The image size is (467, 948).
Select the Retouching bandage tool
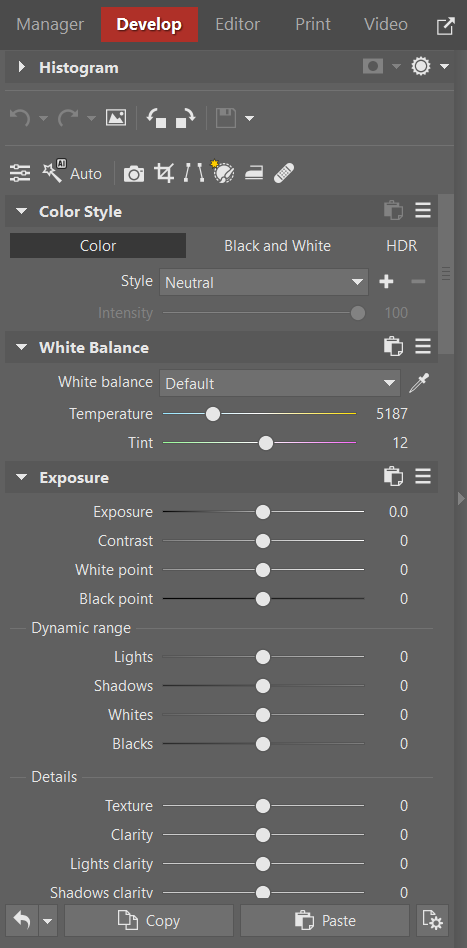(x=284, y=174)
